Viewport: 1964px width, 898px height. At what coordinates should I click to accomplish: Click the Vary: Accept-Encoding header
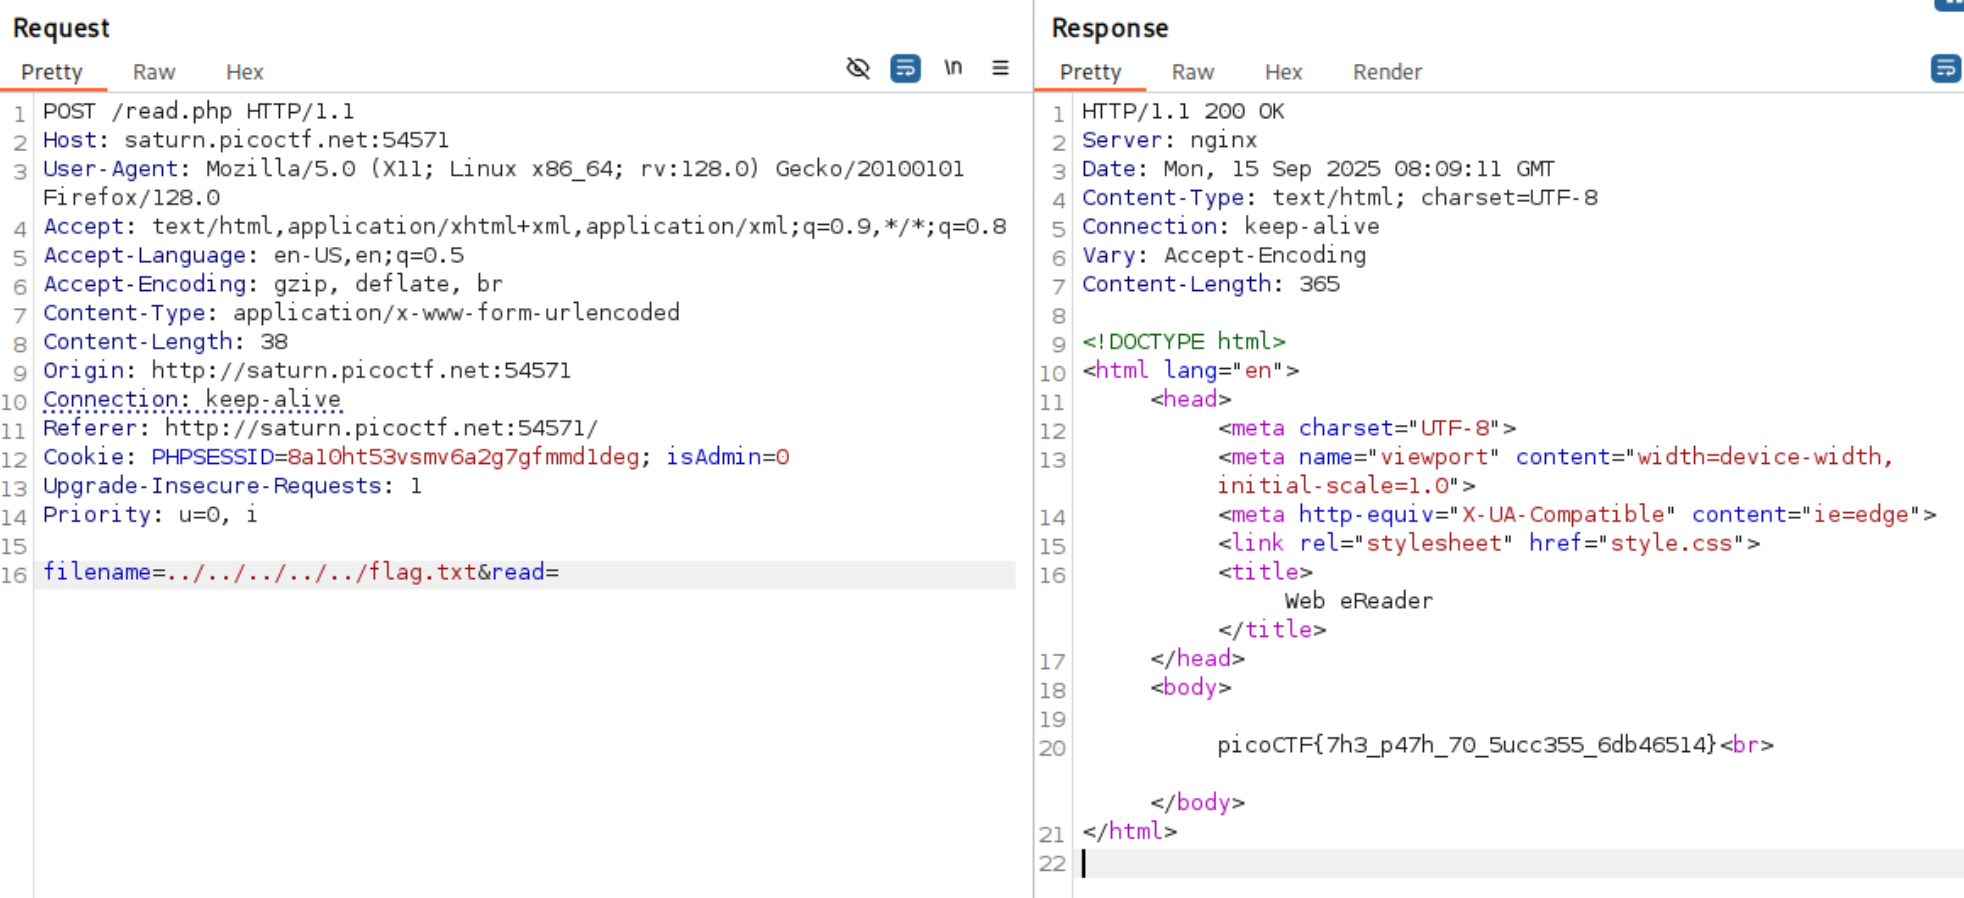pyautogui.click(x=1224, y=255)
